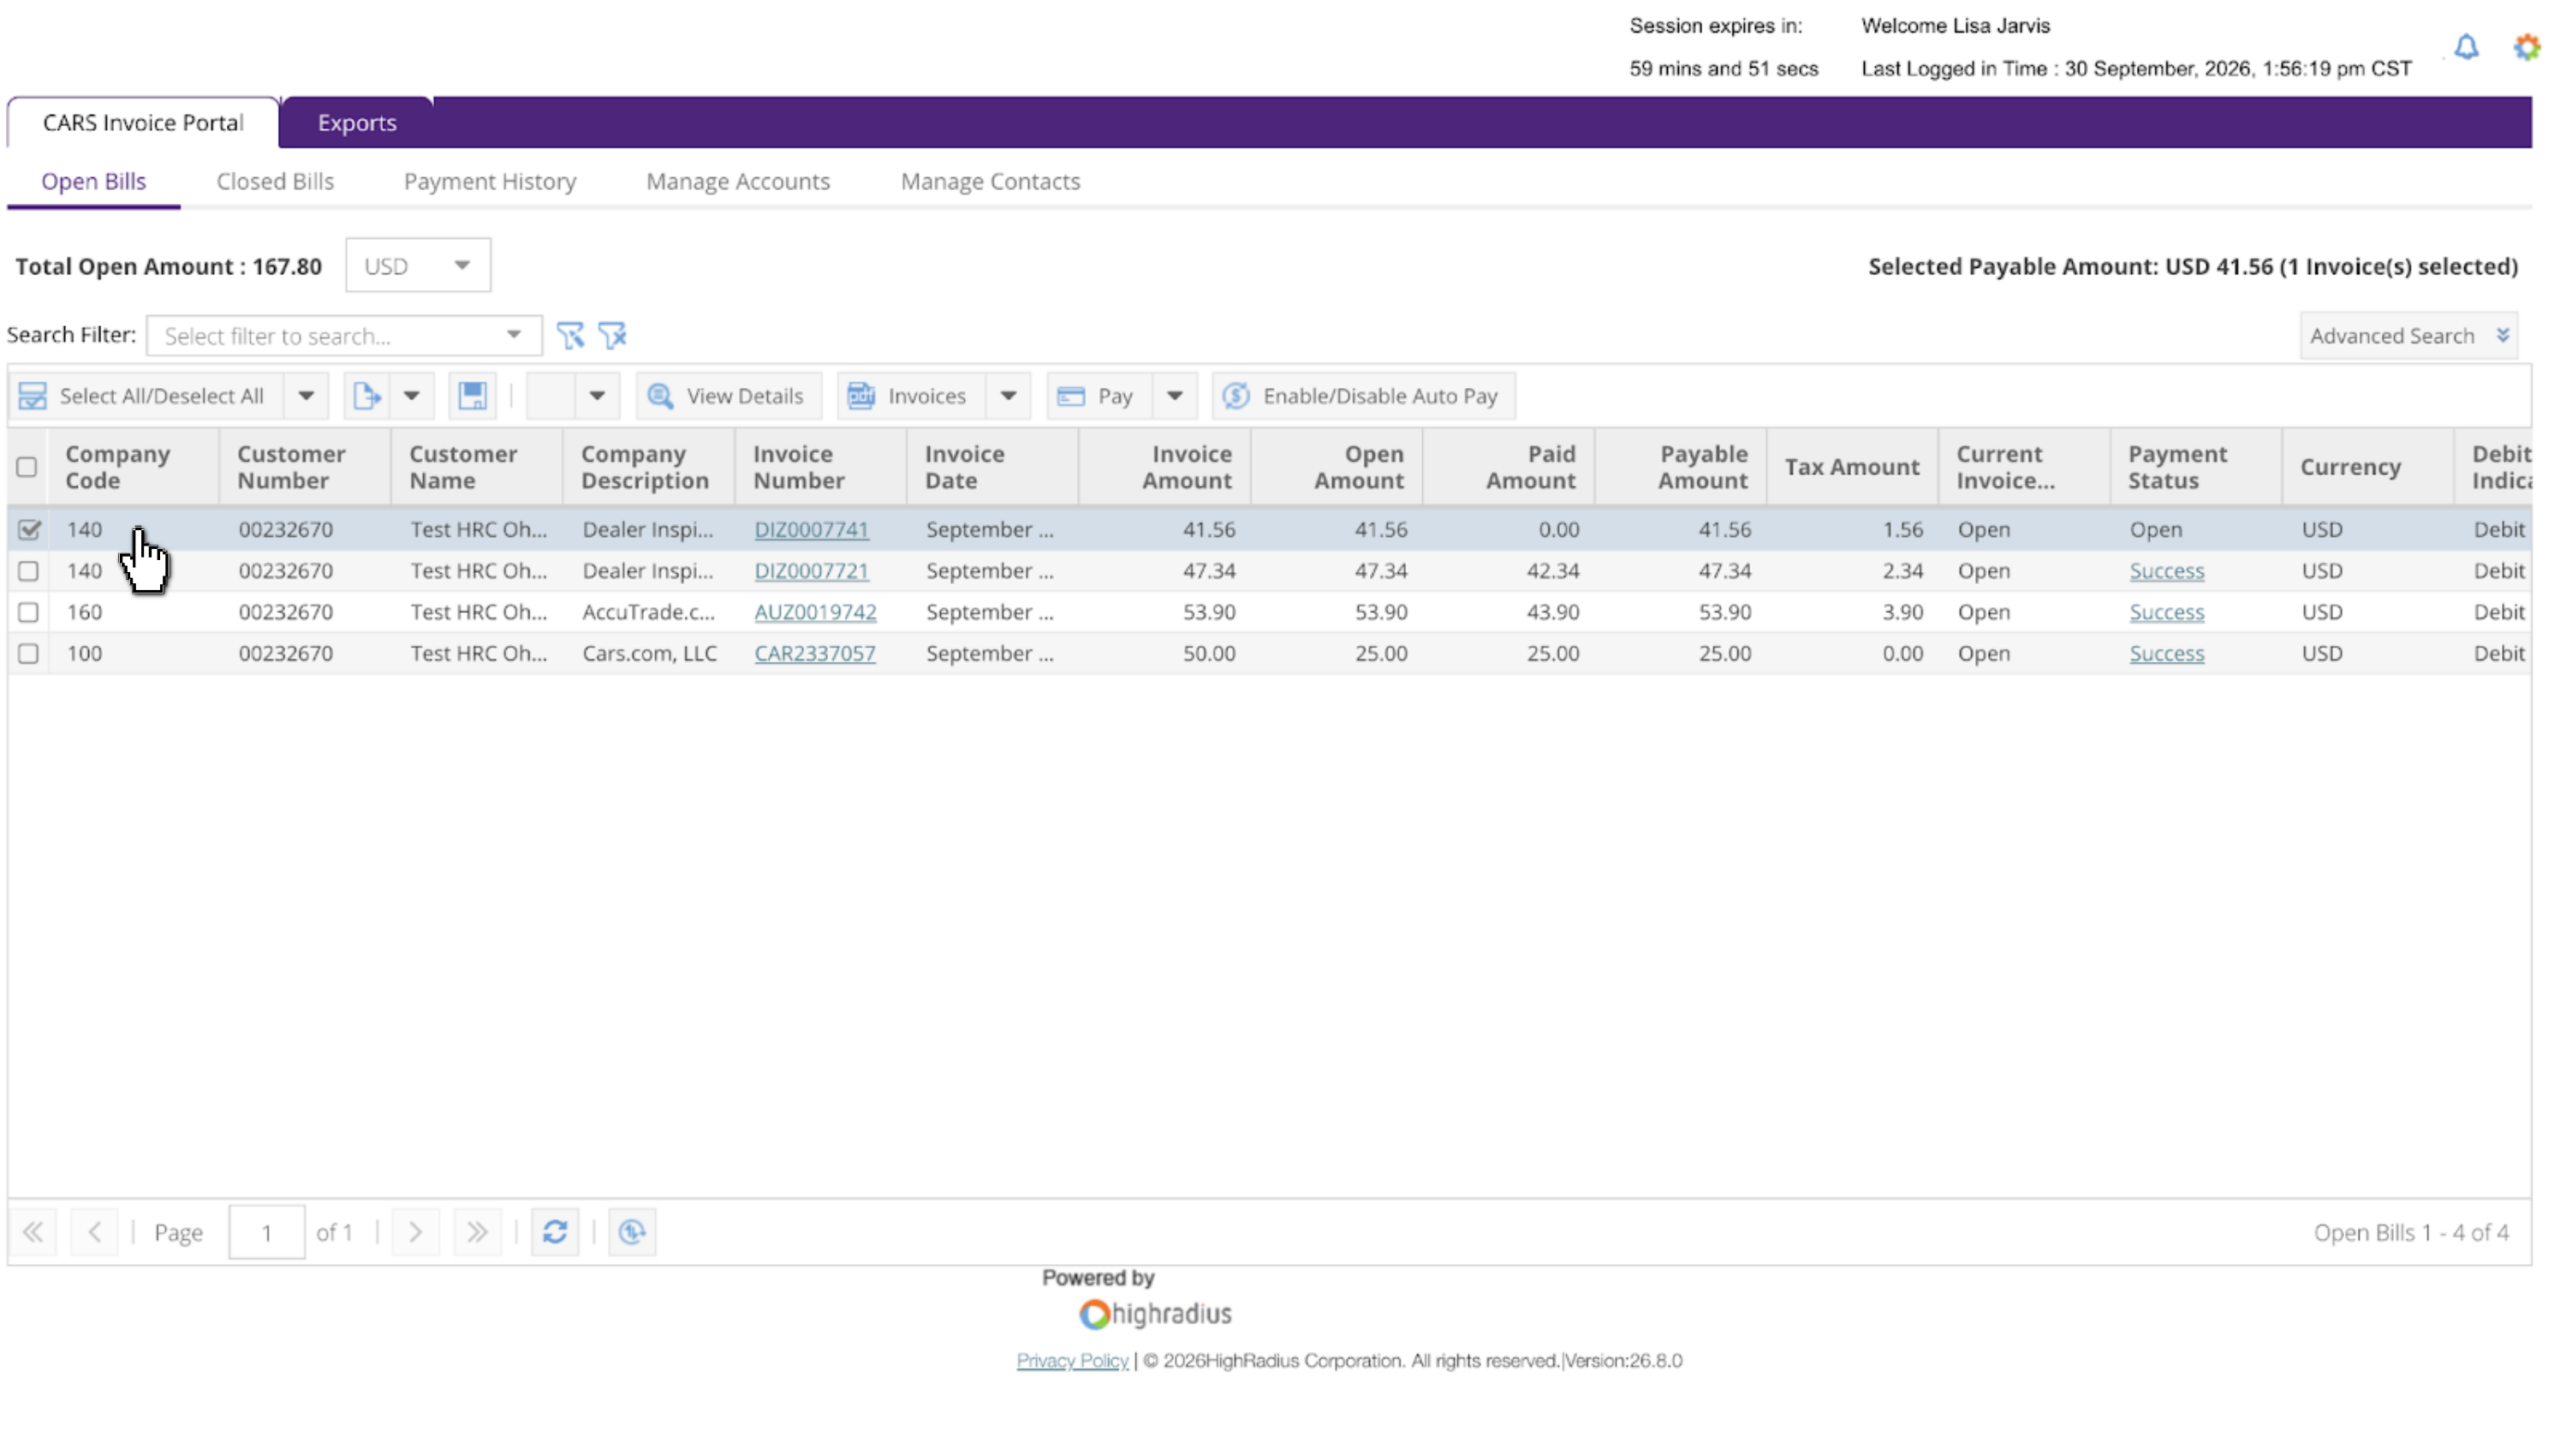Open the USD currency dropdown

tap(418, 265)
